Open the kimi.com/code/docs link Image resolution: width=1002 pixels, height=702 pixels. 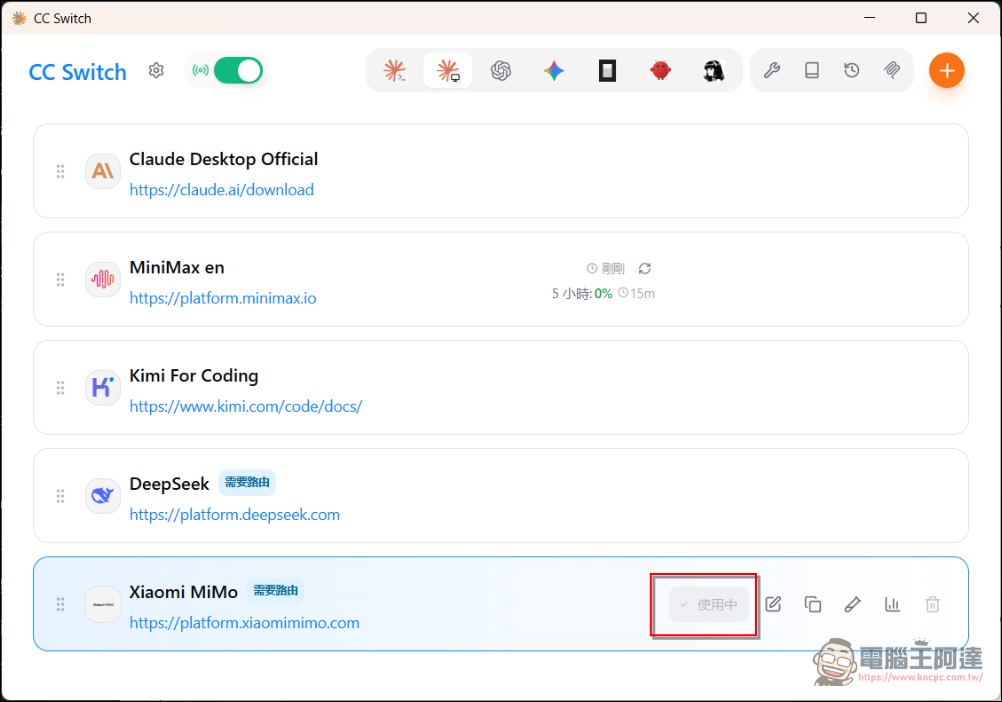pos(246,406)
